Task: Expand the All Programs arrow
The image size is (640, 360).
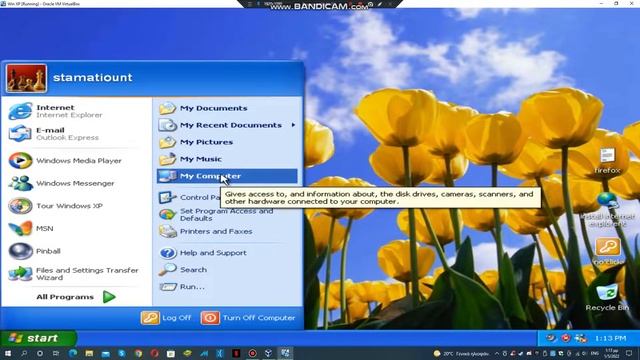Action: point(109,297)
